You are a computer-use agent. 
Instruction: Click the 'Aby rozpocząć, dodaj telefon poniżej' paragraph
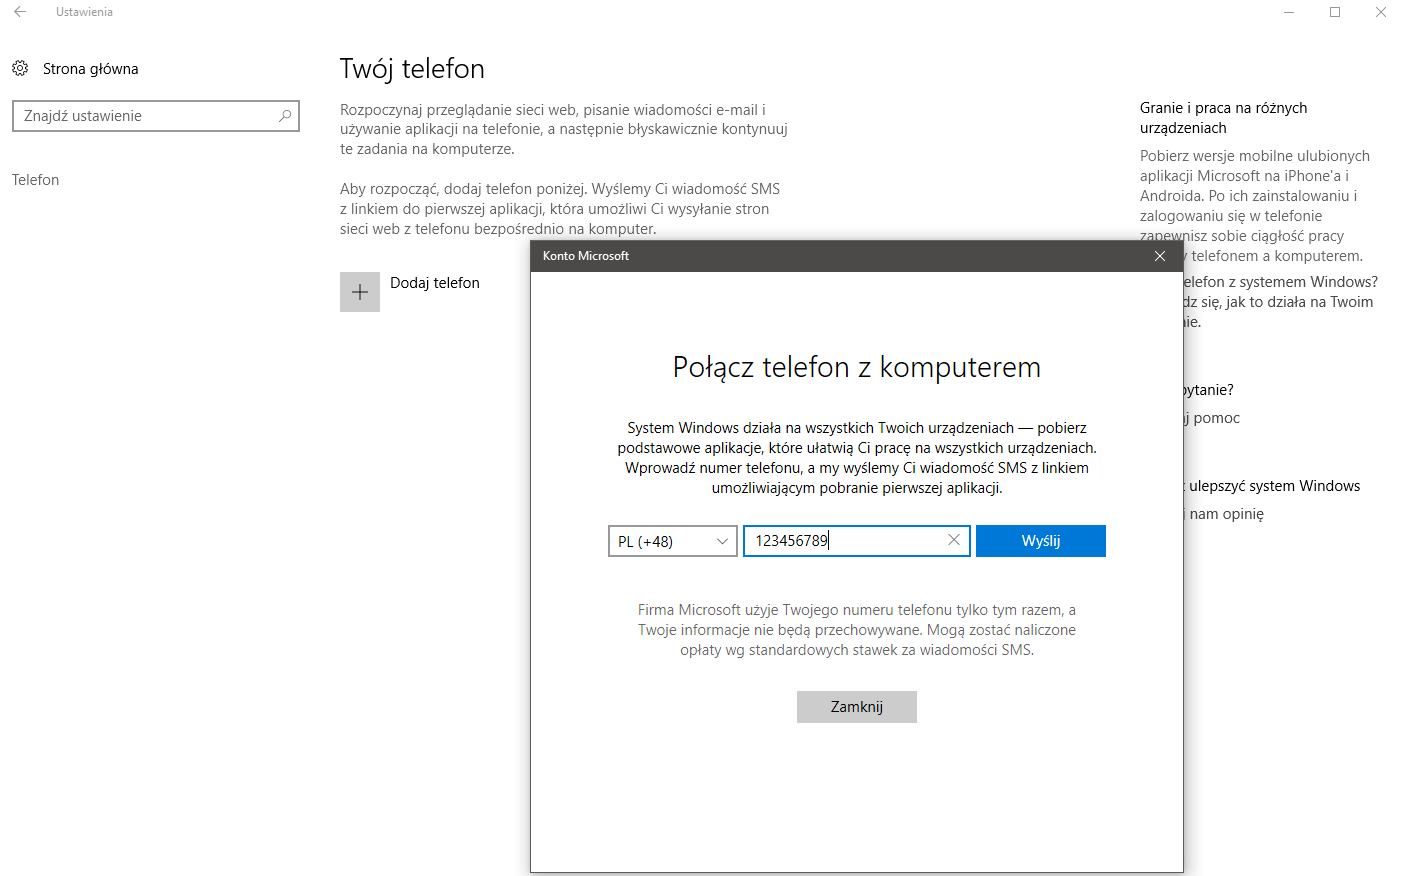[x=560, y=209]
